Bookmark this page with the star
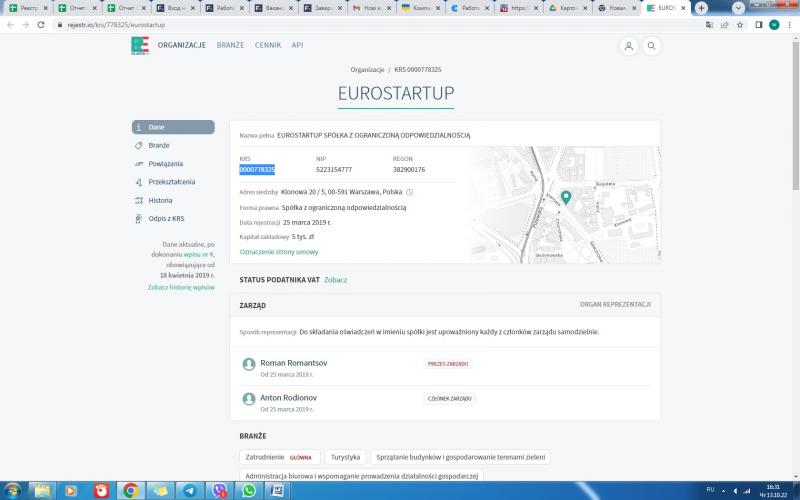 [x=740, y=24]
